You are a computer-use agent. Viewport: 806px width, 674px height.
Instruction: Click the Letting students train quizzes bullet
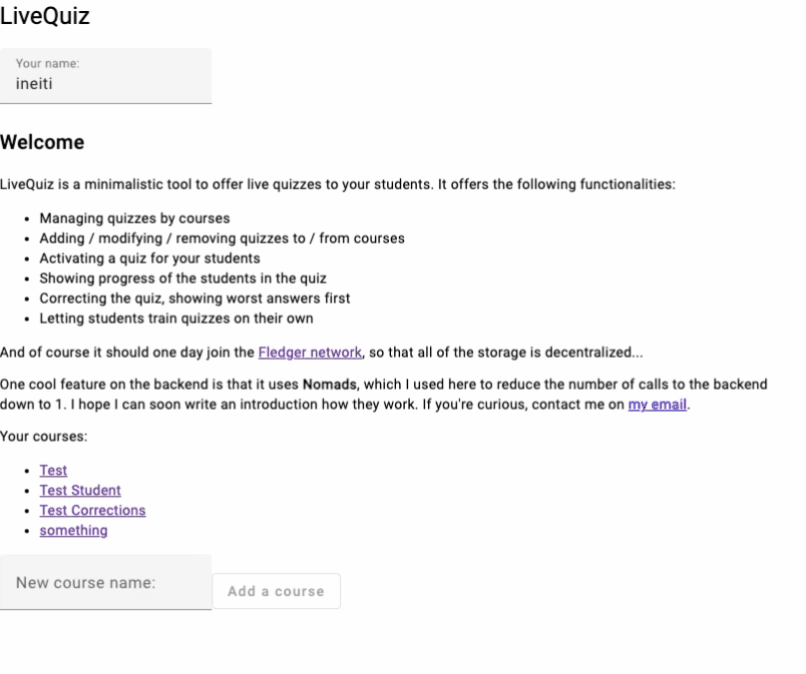[x=176, y=318]
